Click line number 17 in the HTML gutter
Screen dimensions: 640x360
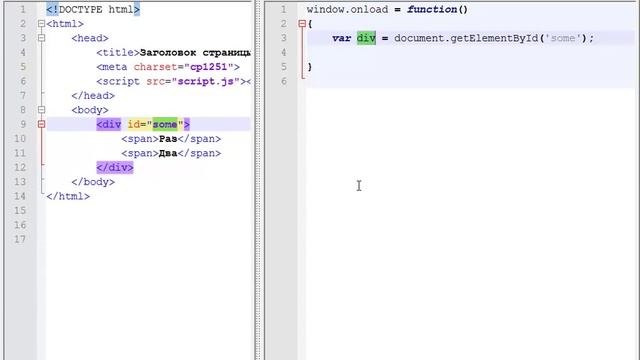click(20, 239)
